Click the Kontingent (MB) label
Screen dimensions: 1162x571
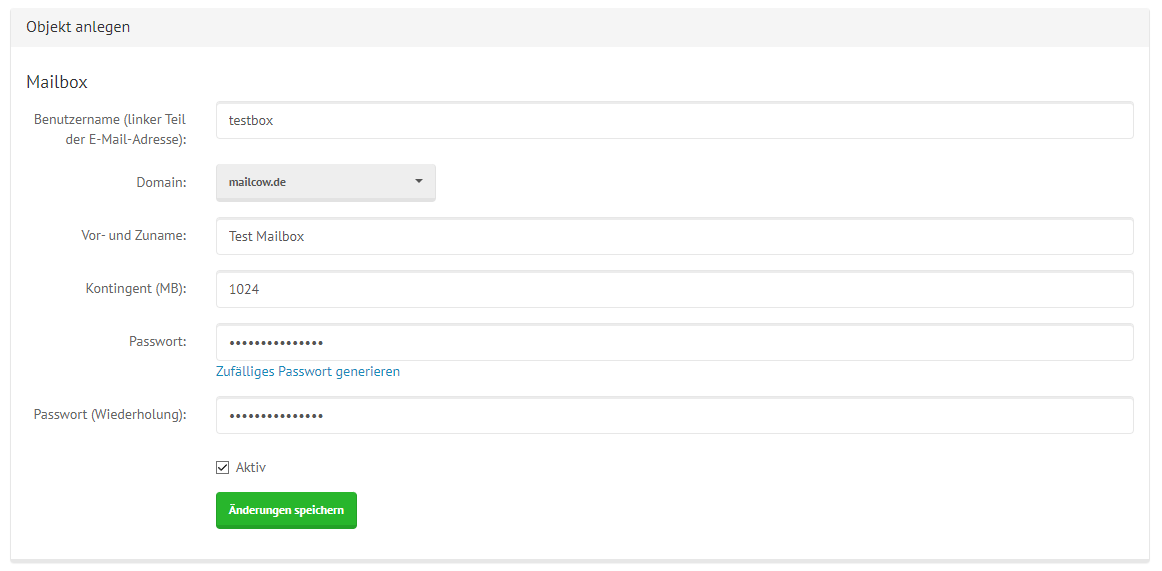coord(136,288)
